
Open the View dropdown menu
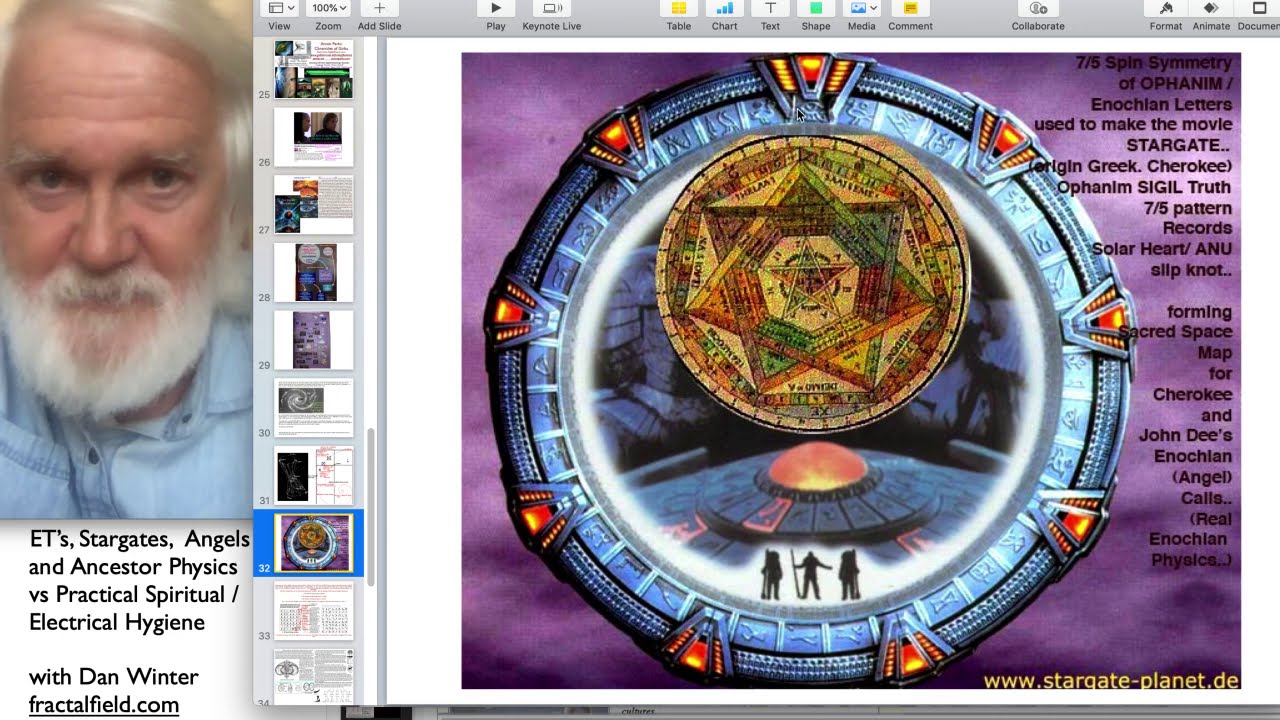click(x=279, y=9)
